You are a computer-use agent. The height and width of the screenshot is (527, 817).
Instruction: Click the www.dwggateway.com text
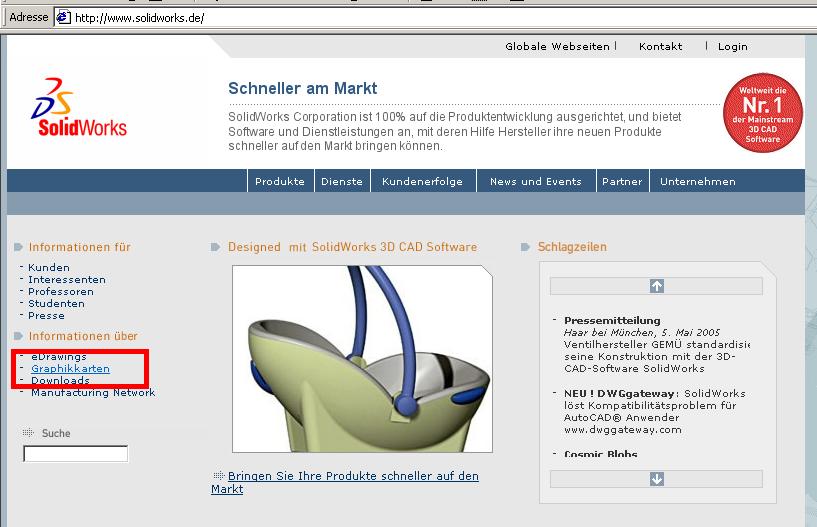point(623,430)
